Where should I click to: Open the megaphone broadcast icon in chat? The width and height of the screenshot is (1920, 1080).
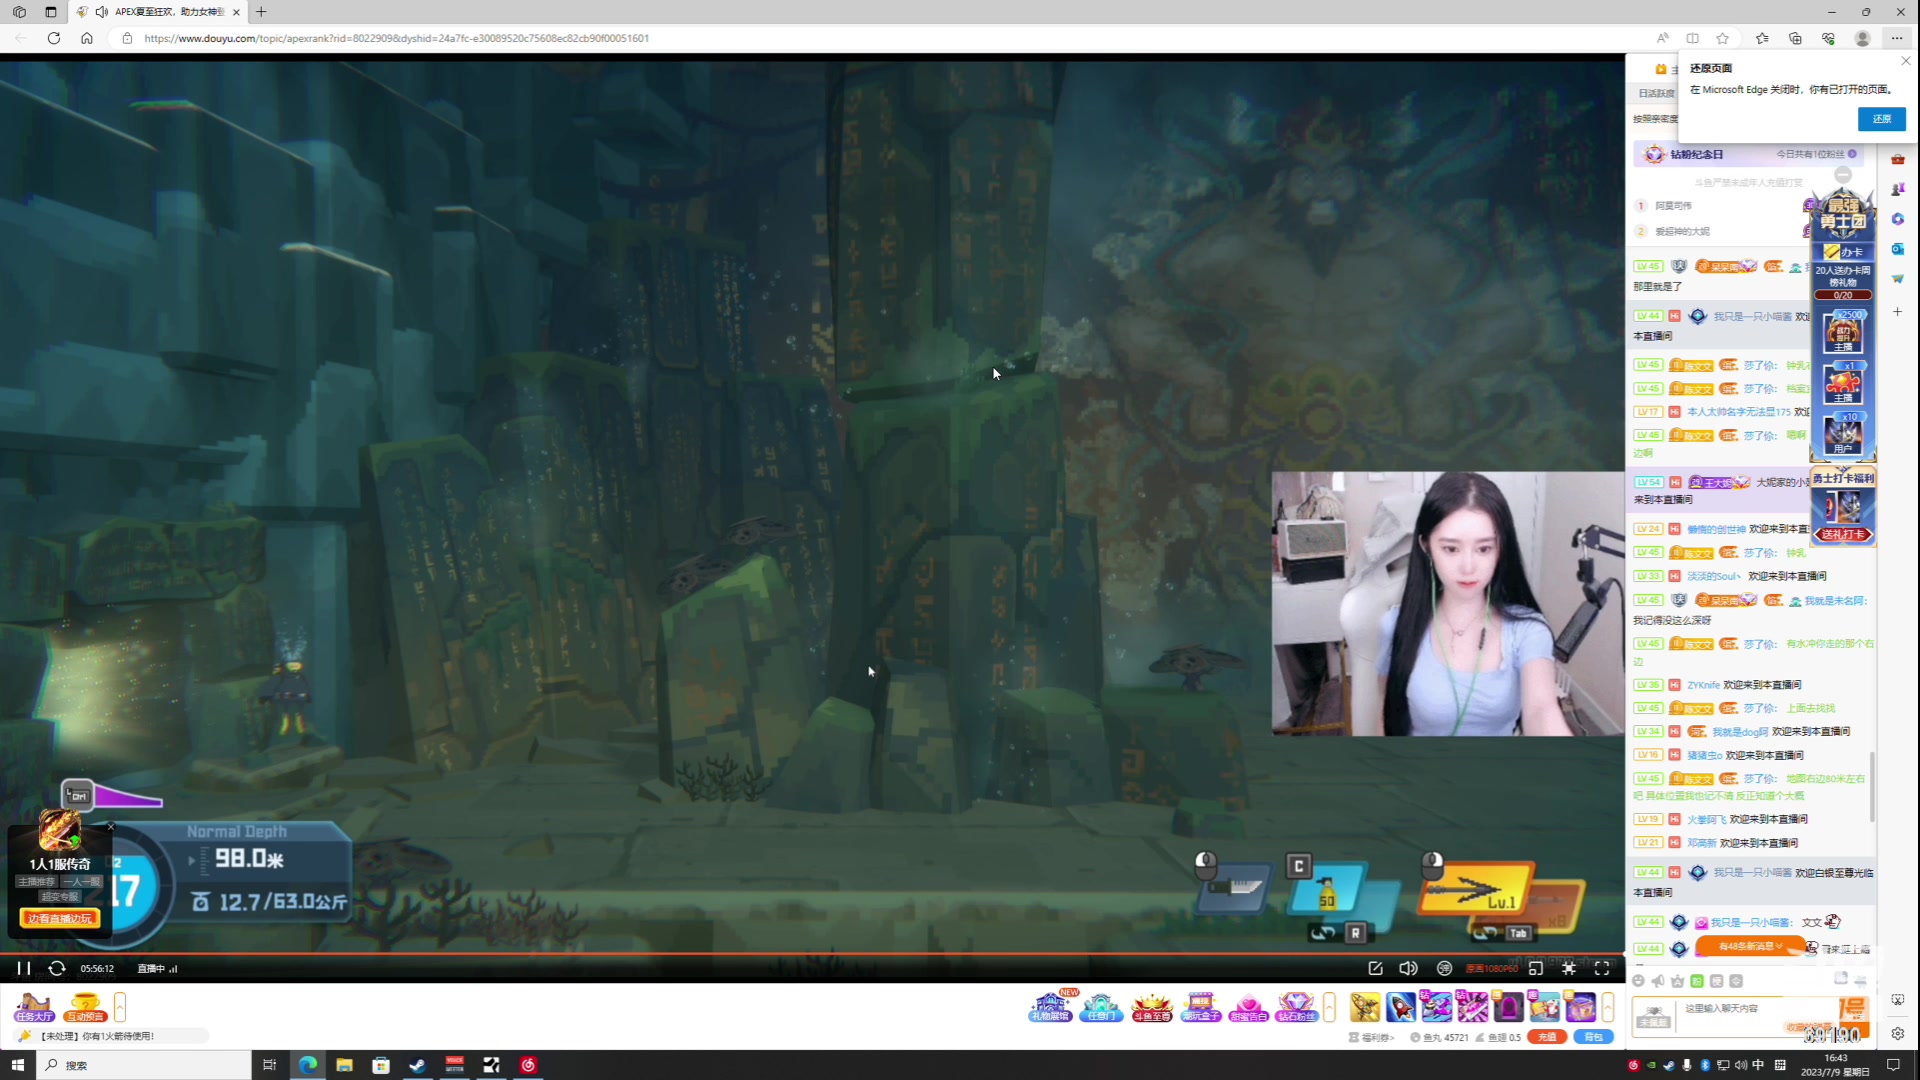[1658, 981]
